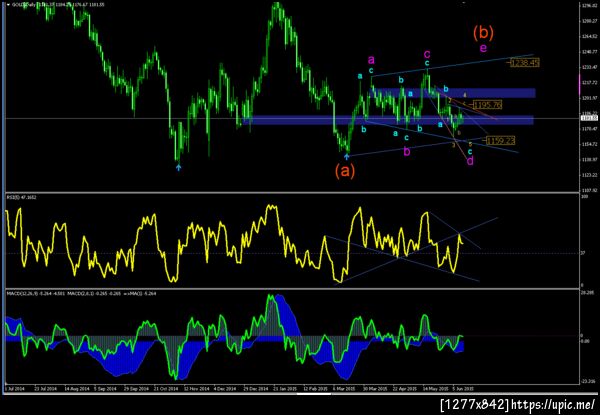
Task: Select the upper blue resistance zone rectangle
Action: click(452, 93)
